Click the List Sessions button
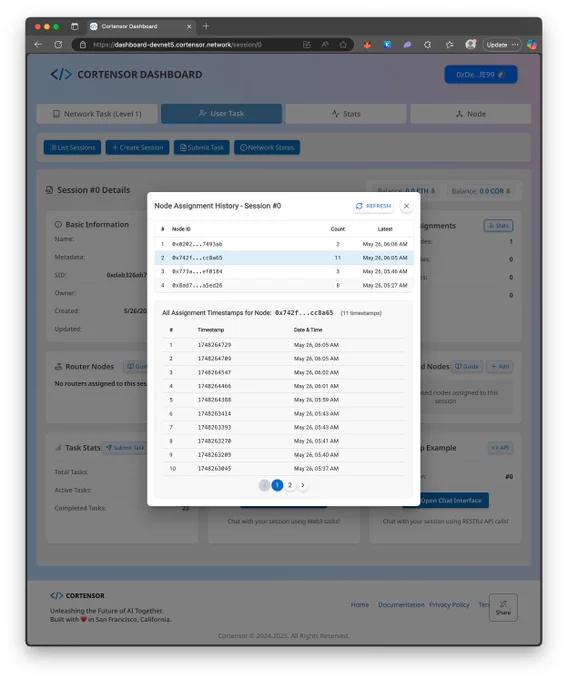Image resolution: width=568 pixels, height=680 pixels. 72,147
